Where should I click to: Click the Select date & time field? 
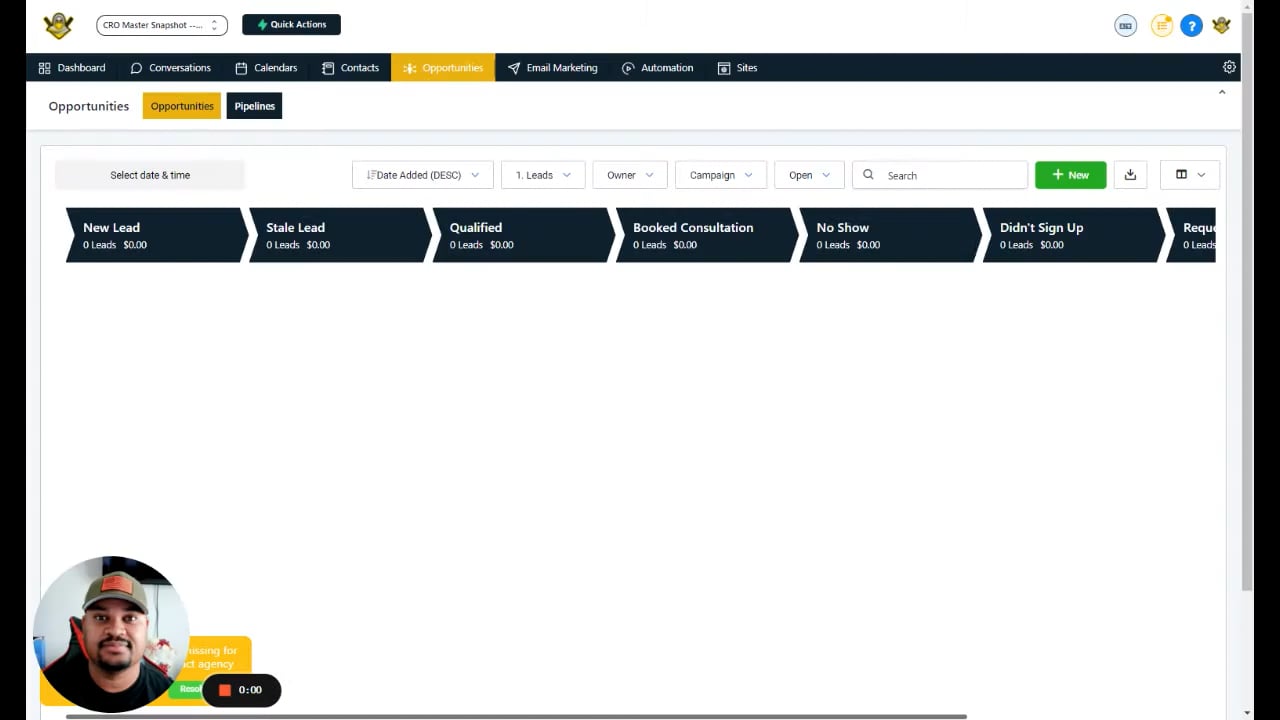coord(150,175)
